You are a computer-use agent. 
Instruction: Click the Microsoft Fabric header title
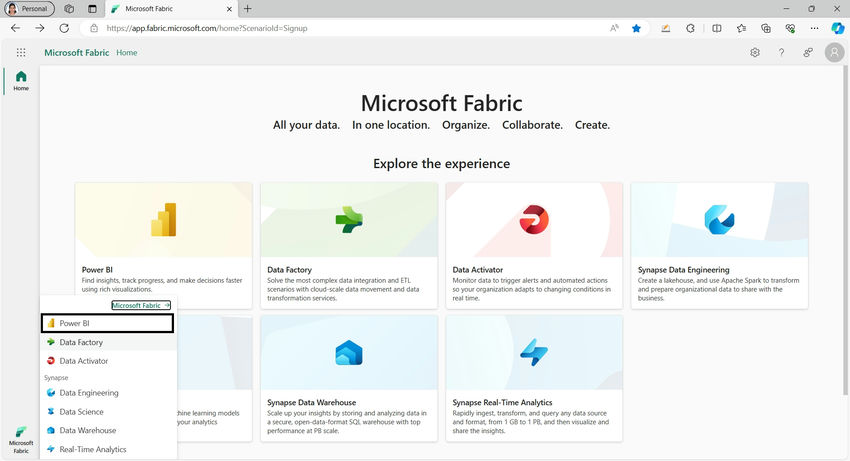[x=76, y=53]
